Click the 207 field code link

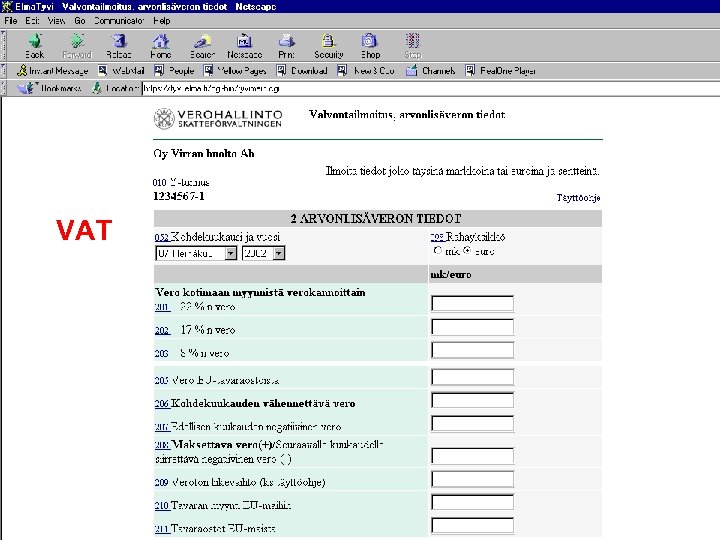tap(162, 427)
